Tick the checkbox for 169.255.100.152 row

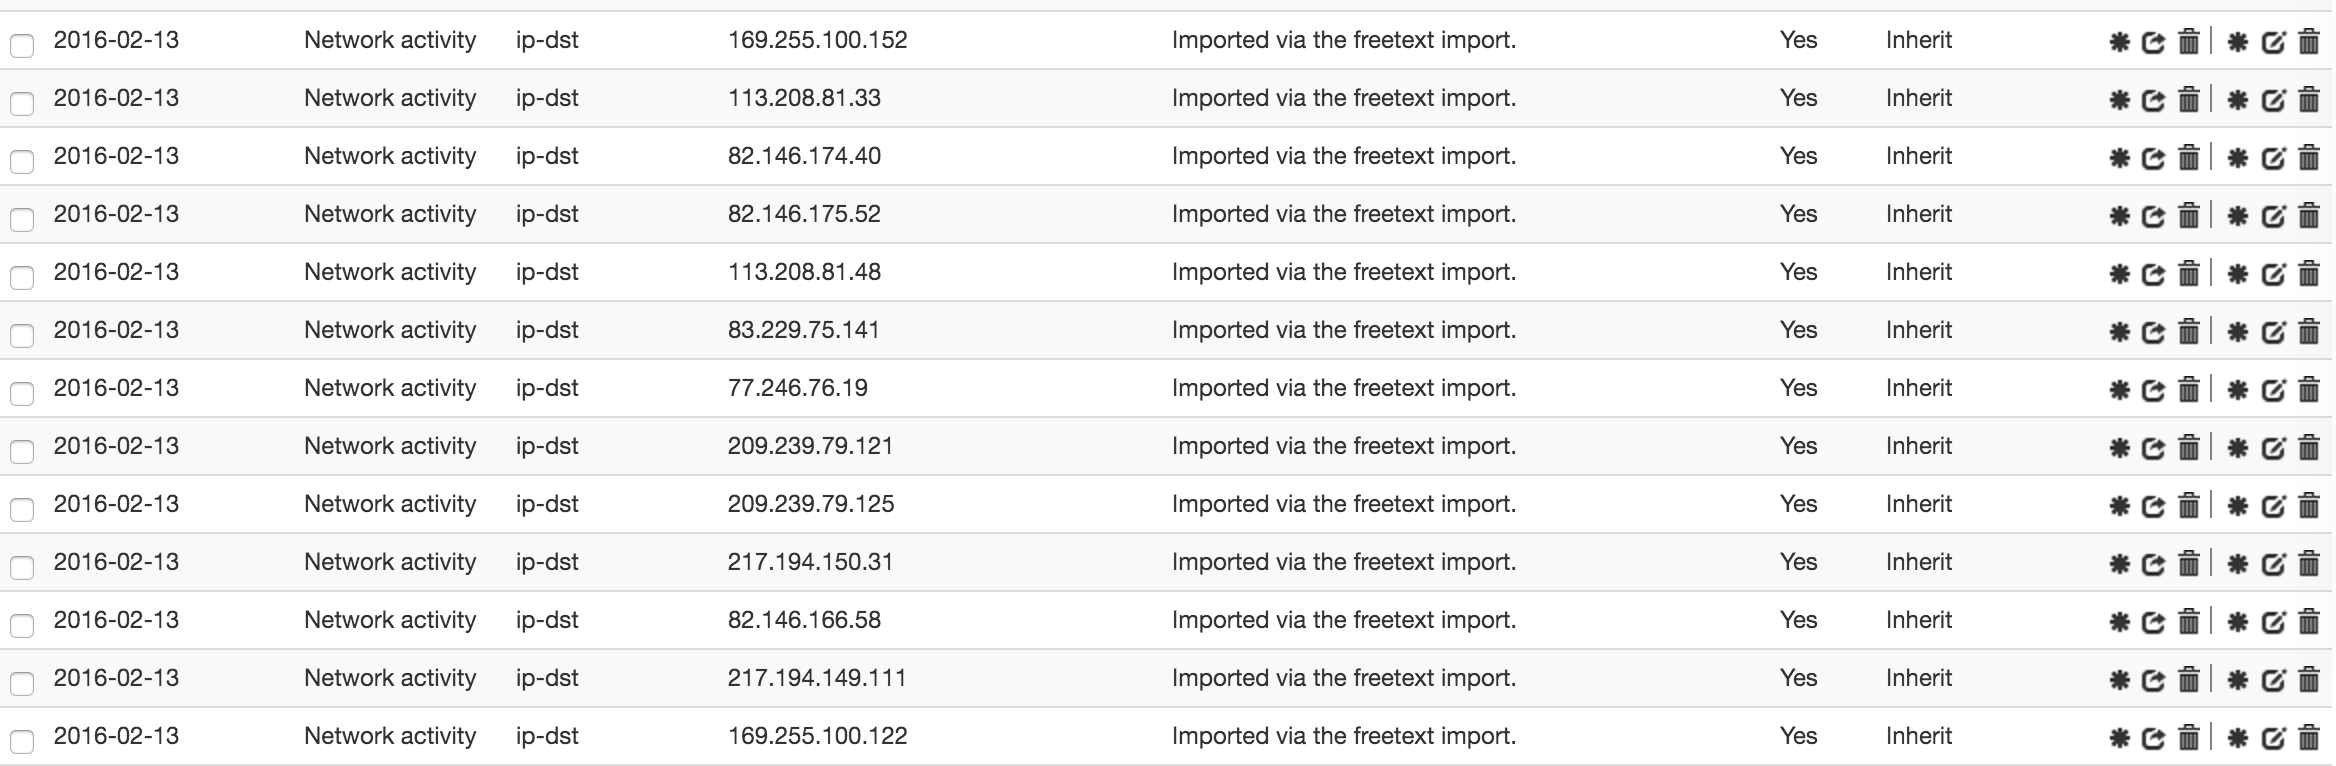(x=22, y=45)
